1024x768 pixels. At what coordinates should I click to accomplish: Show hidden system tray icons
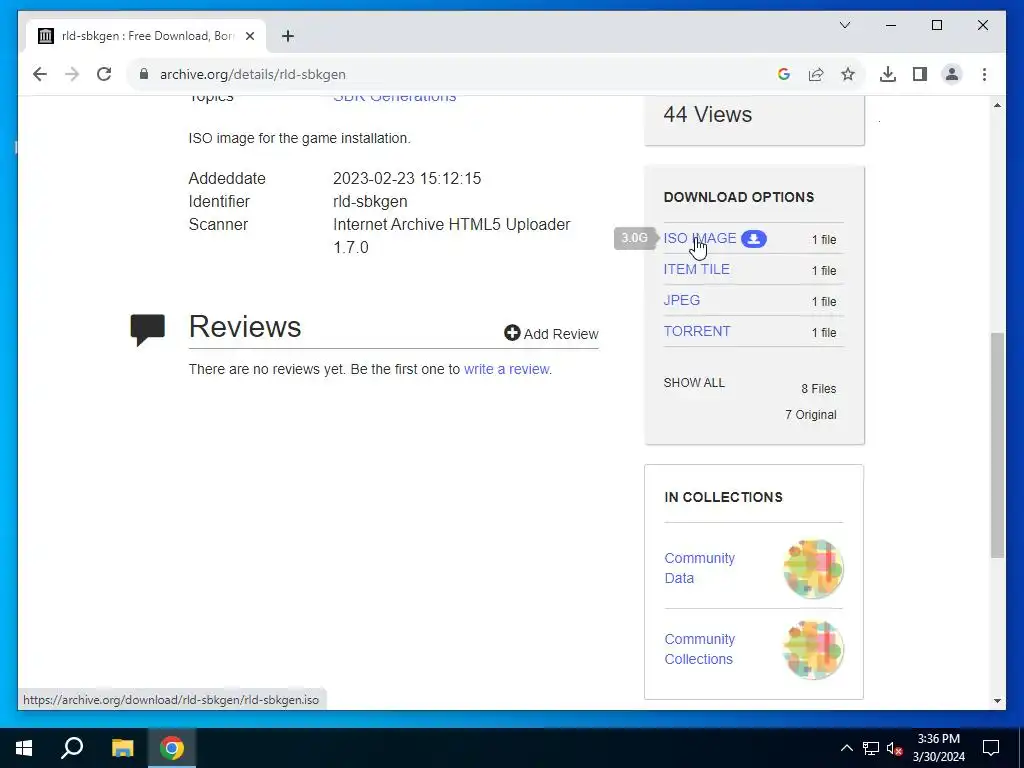tap(846, 748)
